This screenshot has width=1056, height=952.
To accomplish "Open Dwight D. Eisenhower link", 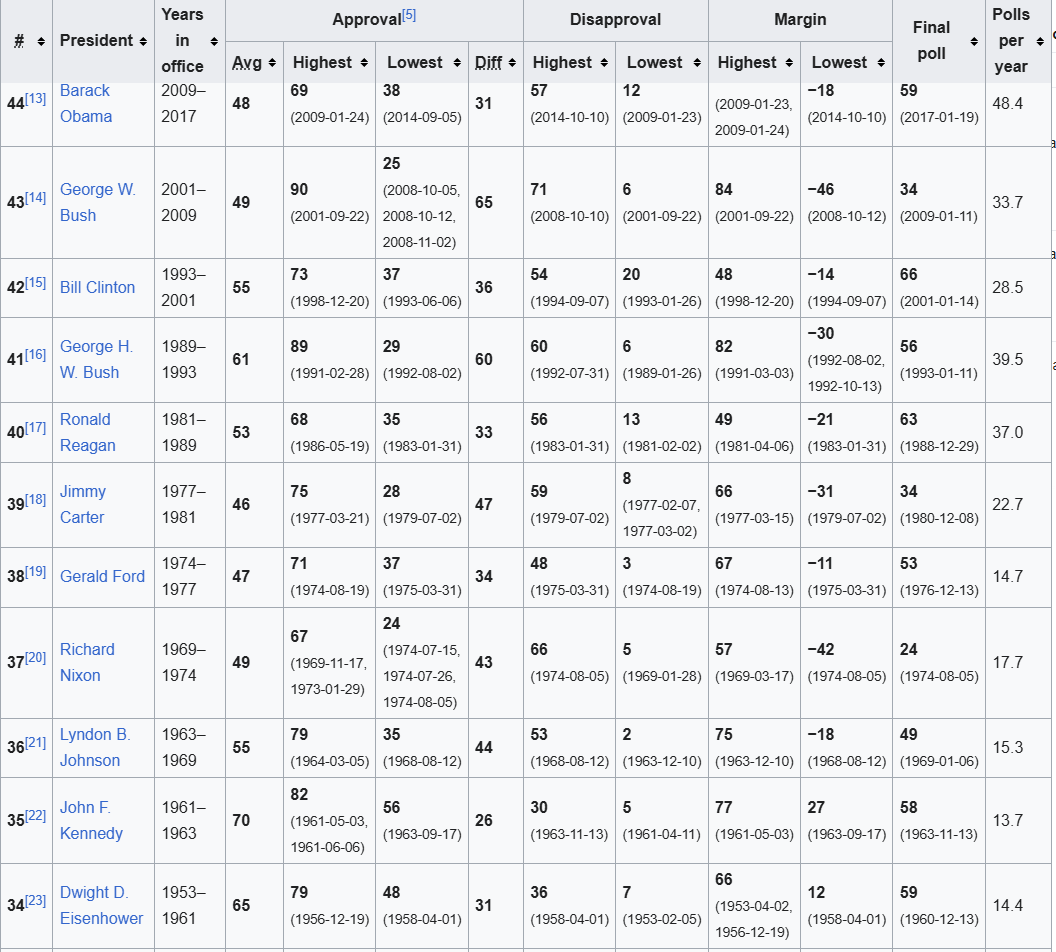I will (101, 906).
